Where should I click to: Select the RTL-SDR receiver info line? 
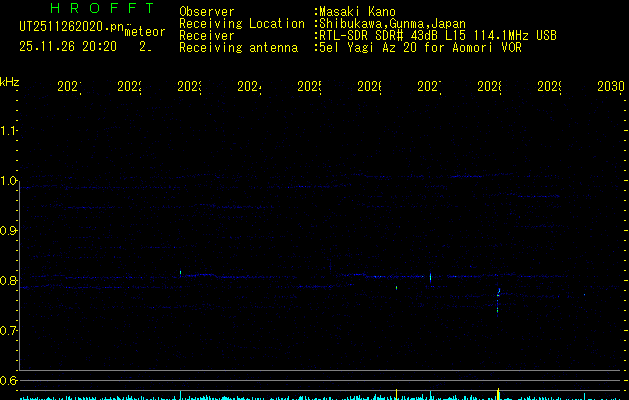pyautogui.click(x=437, y=35)
